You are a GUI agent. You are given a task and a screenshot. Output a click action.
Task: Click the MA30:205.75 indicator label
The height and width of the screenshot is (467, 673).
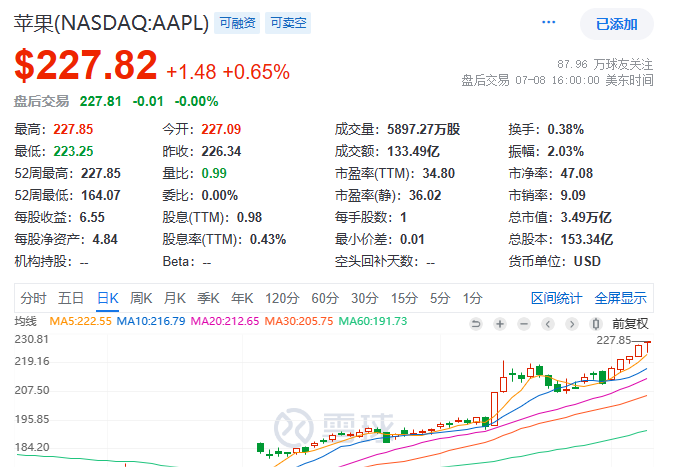click(x=299, y=321)
